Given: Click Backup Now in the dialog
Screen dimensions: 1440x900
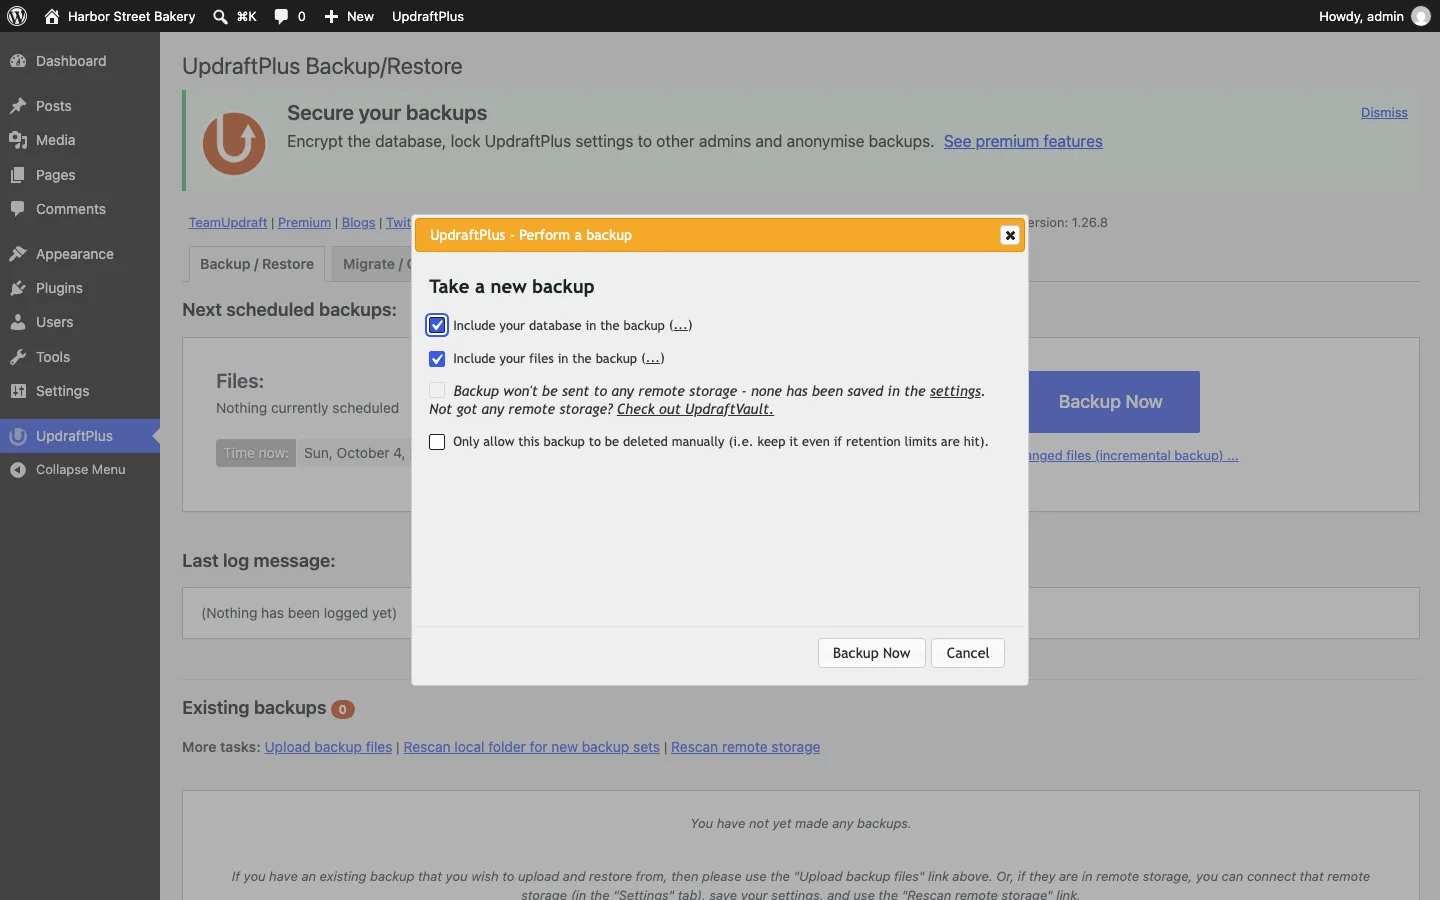Looking at the screenshot, I should click(x=872, y=653).
